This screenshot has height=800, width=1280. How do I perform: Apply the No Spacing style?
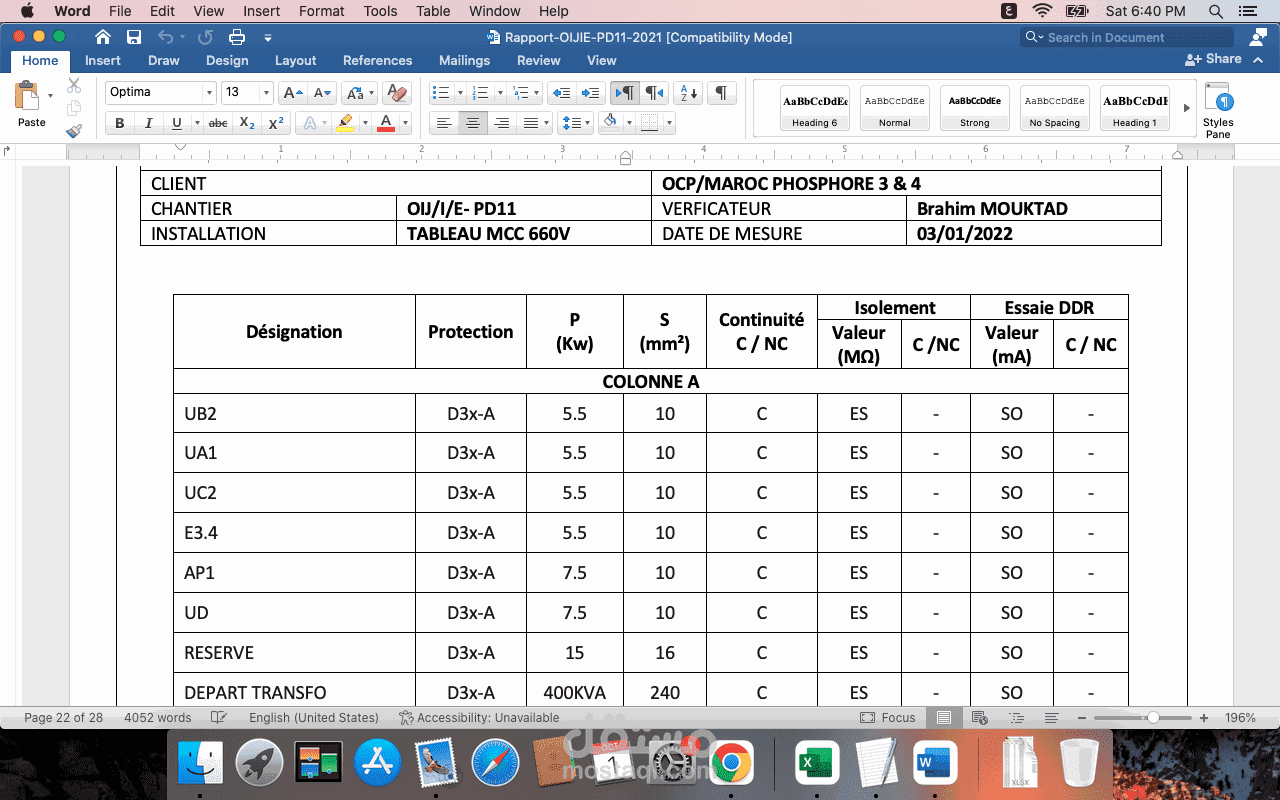tap(1055, 108)
